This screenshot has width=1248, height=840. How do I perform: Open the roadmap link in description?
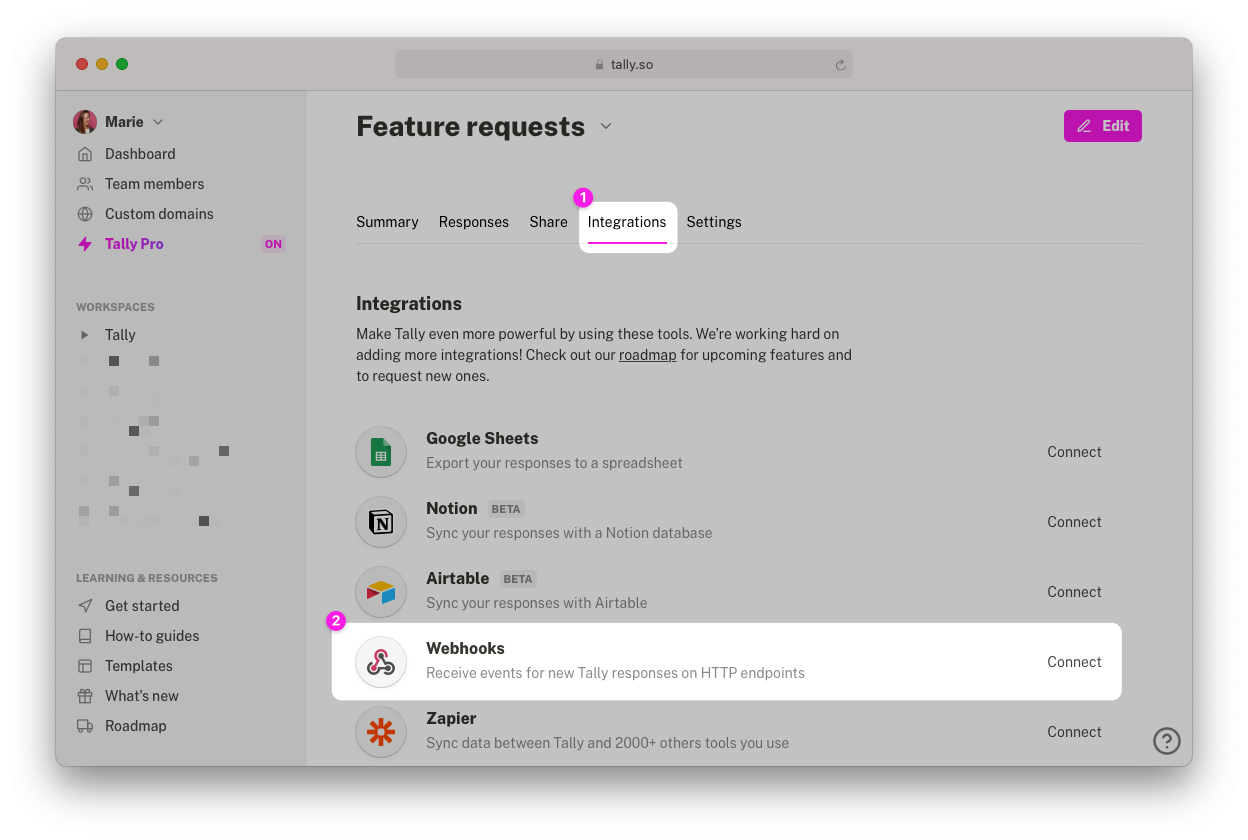tap(648, 355)
